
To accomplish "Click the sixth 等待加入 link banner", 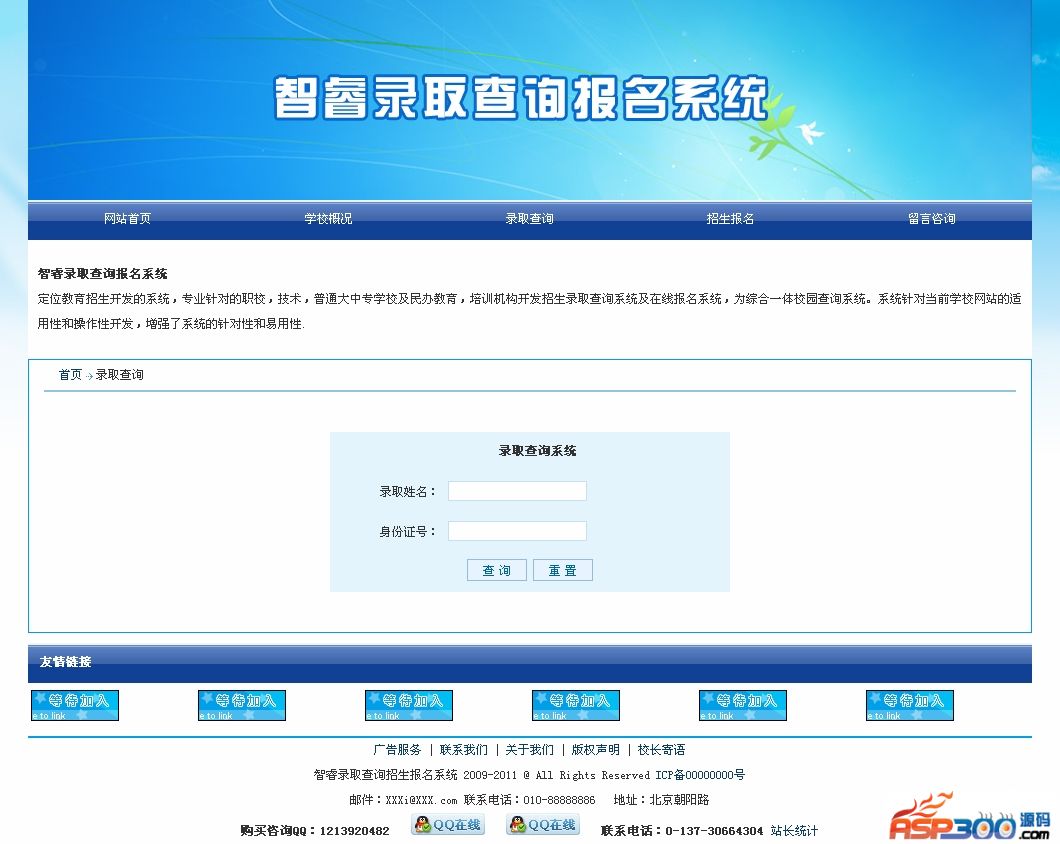I will pyautogui.click(x=910, y=705).
